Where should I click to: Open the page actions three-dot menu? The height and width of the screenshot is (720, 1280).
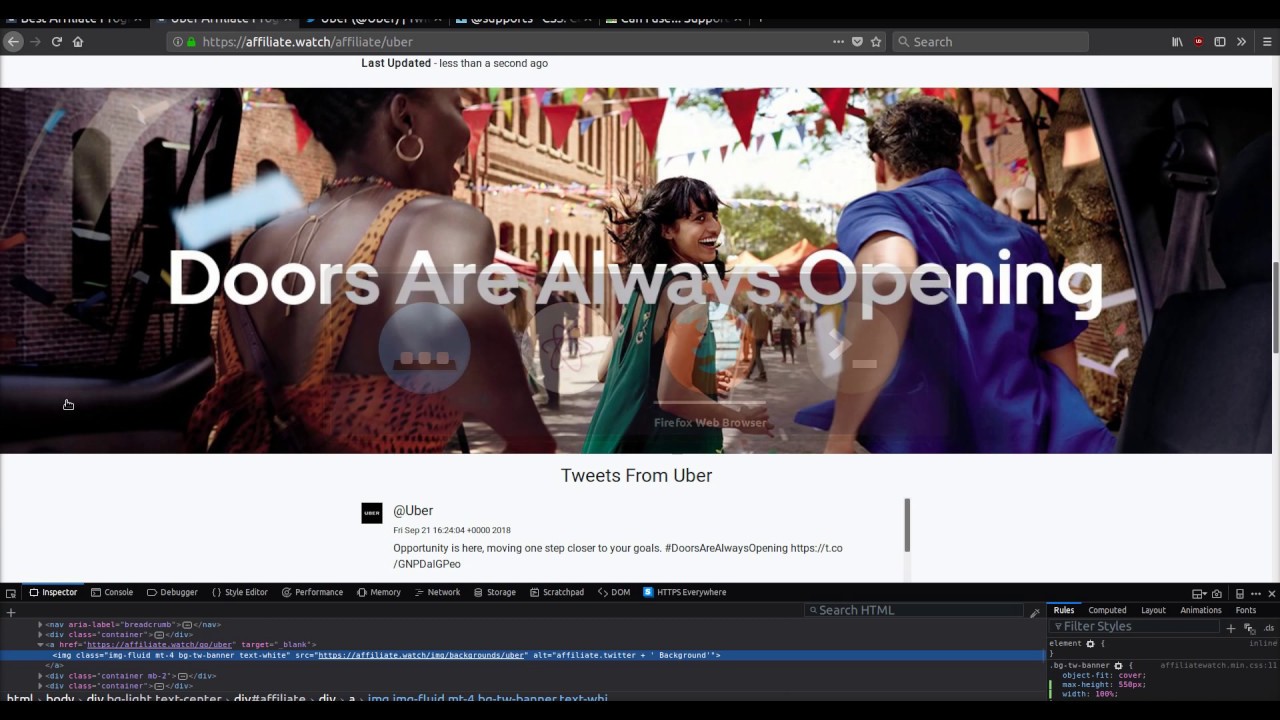838,42
